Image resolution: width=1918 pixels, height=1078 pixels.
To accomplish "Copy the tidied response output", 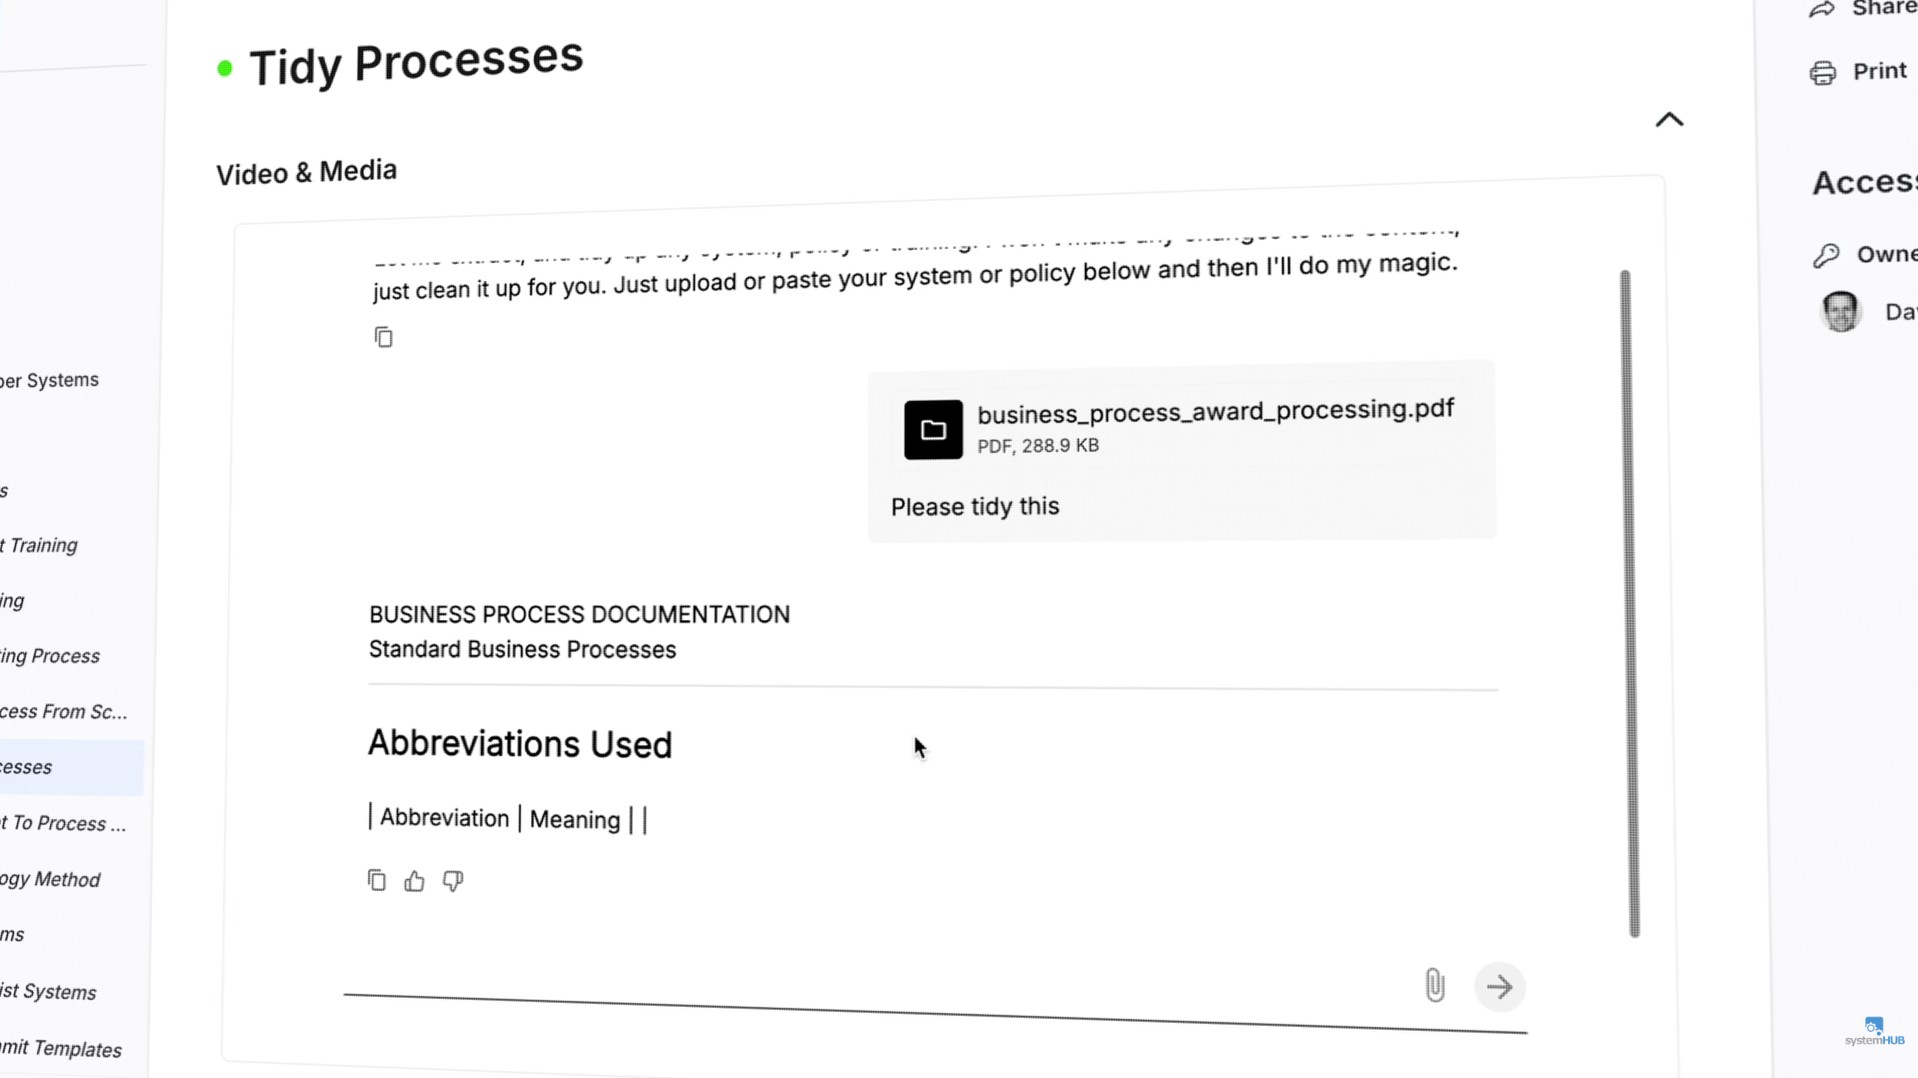I will (377, 880).
